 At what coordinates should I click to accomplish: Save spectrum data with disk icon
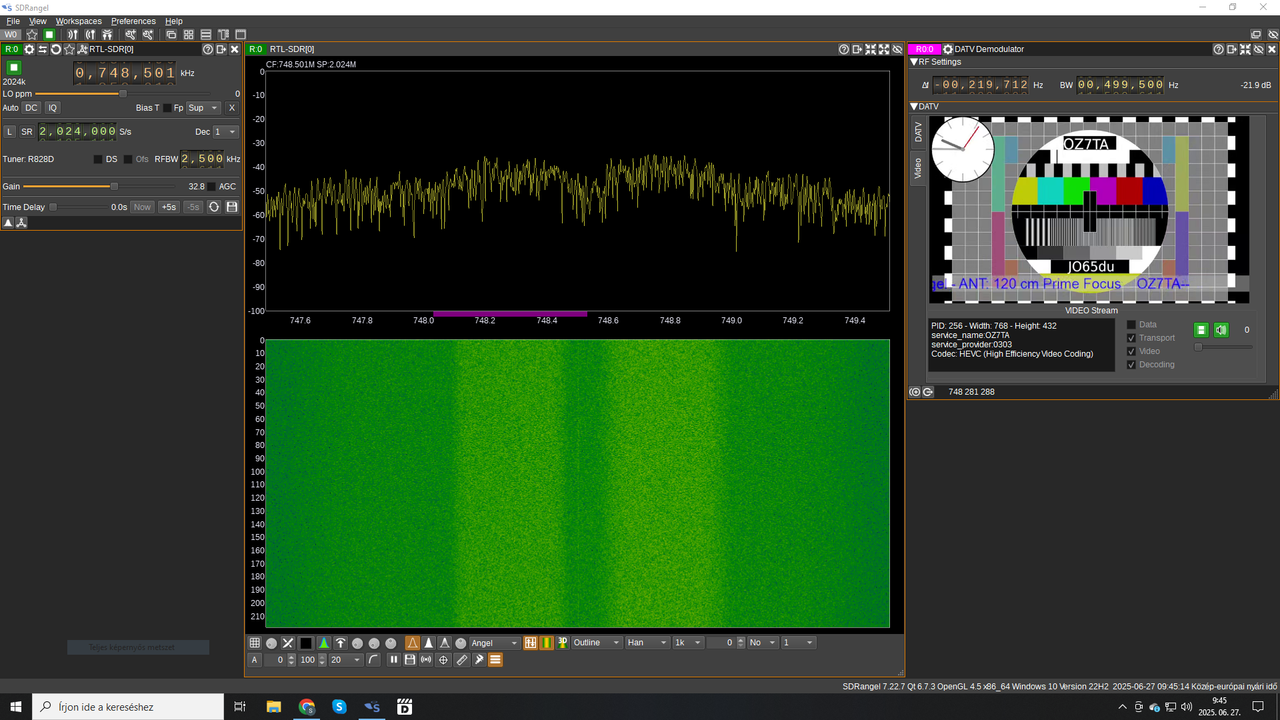(x=410, y=660)
